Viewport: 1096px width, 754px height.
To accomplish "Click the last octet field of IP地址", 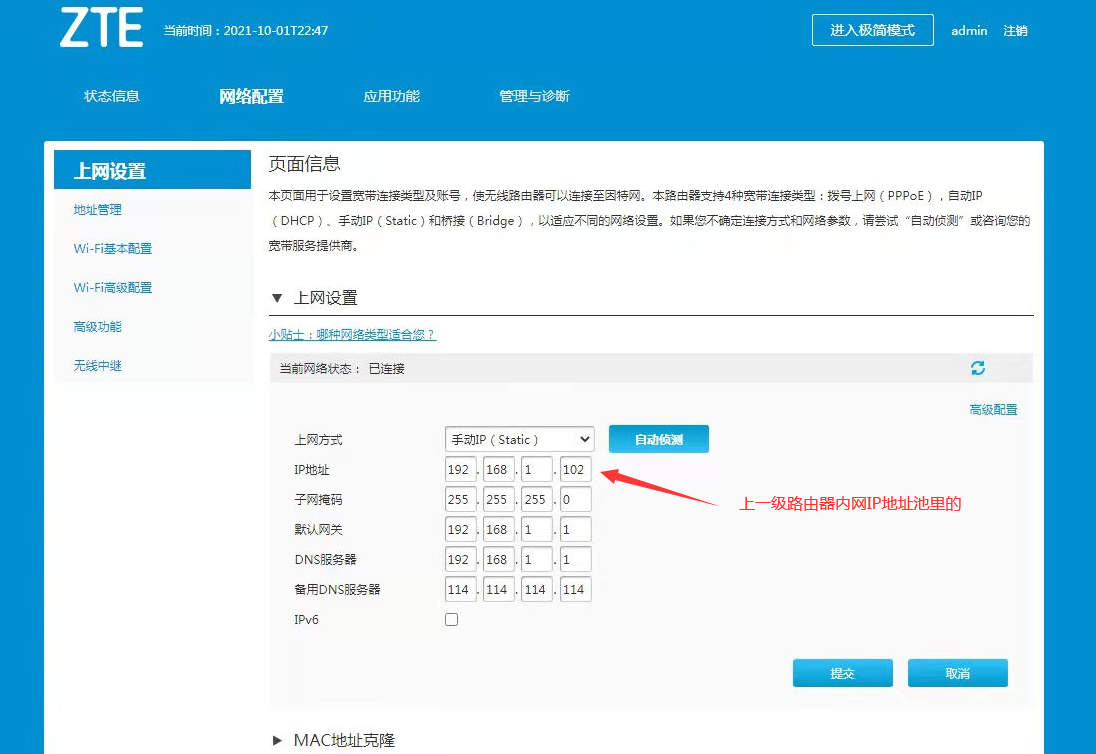I will click(575, 469).
